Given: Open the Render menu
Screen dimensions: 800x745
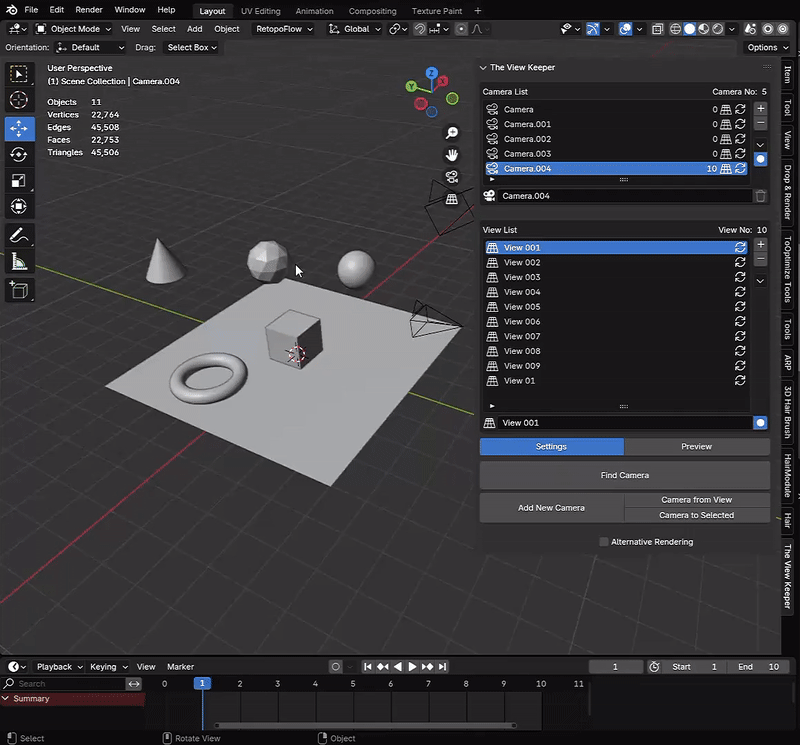Looking at the screenshot, I should (89, 10).
